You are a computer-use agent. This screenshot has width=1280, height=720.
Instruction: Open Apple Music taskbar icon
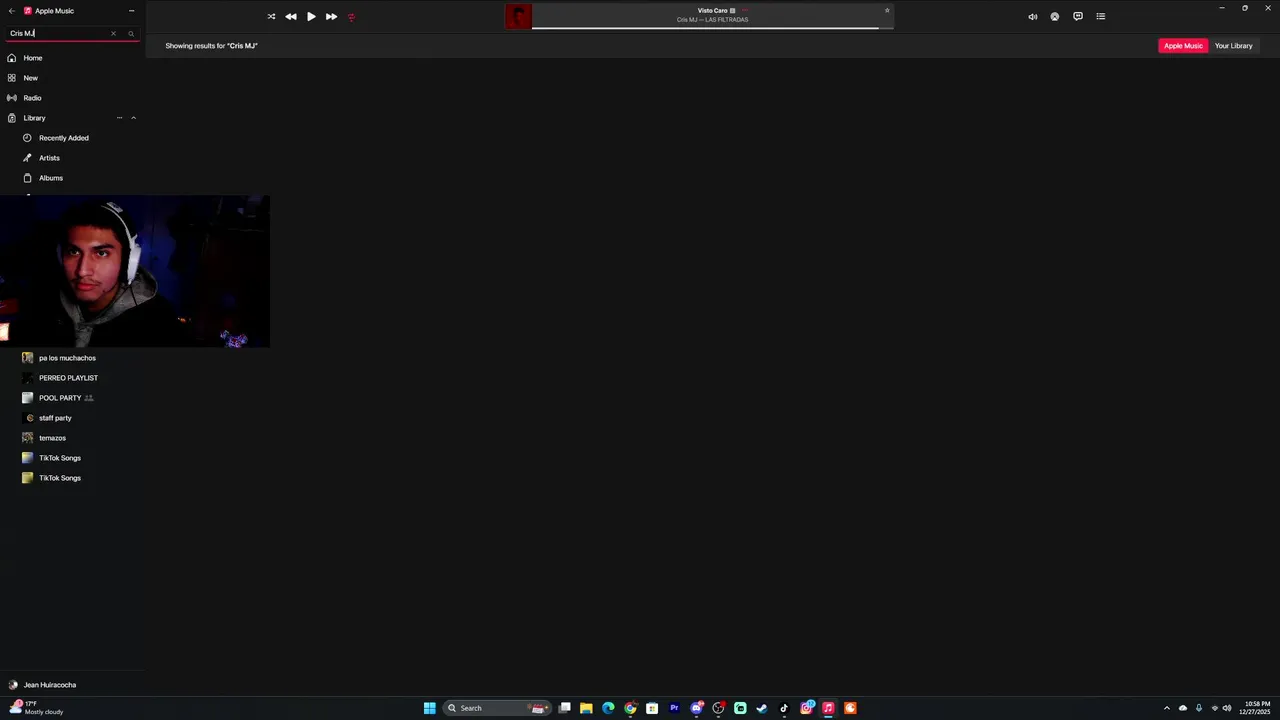pos(828,708)
